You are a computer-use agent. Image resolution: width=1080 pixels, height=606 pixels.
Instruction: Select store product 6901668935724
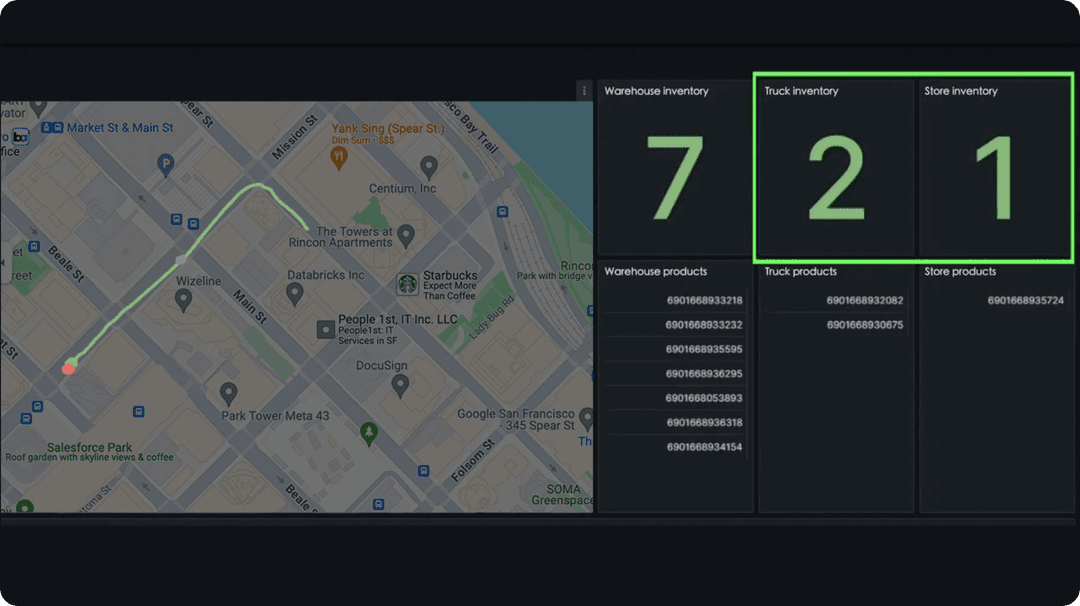click(x=1025, y=300)
